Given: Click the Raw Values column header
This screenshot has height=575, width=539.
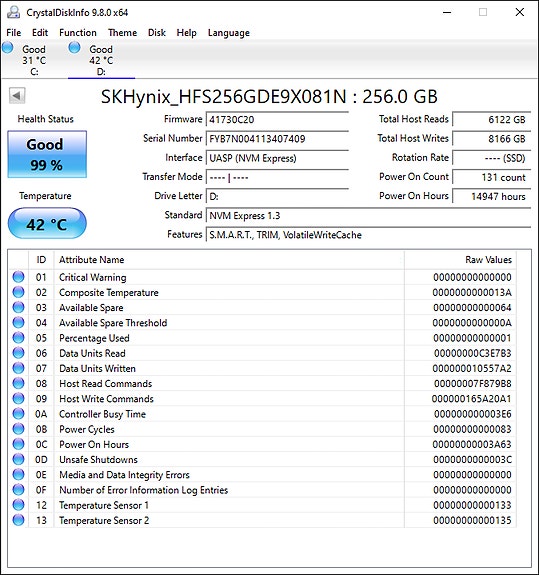Looking at the screenshot, I should 460,260.
